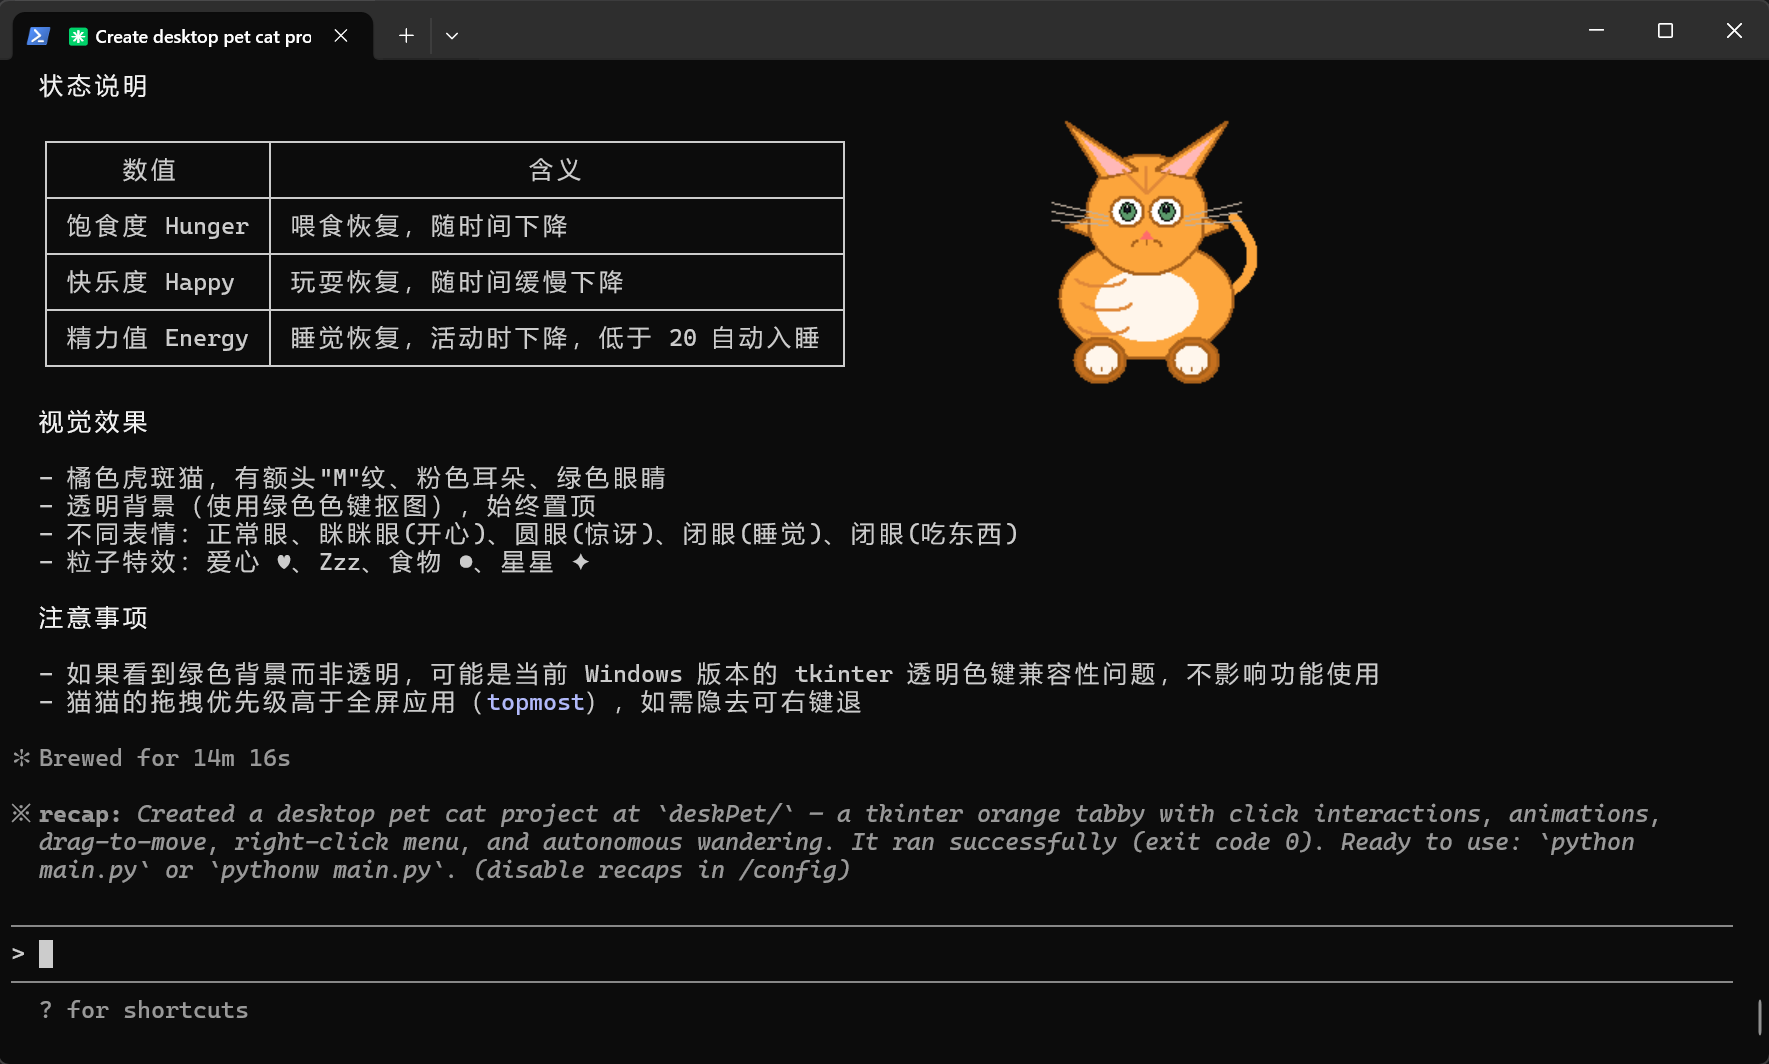
Task: Click the '粒子特效' bullet line
Action: (315, 562)
